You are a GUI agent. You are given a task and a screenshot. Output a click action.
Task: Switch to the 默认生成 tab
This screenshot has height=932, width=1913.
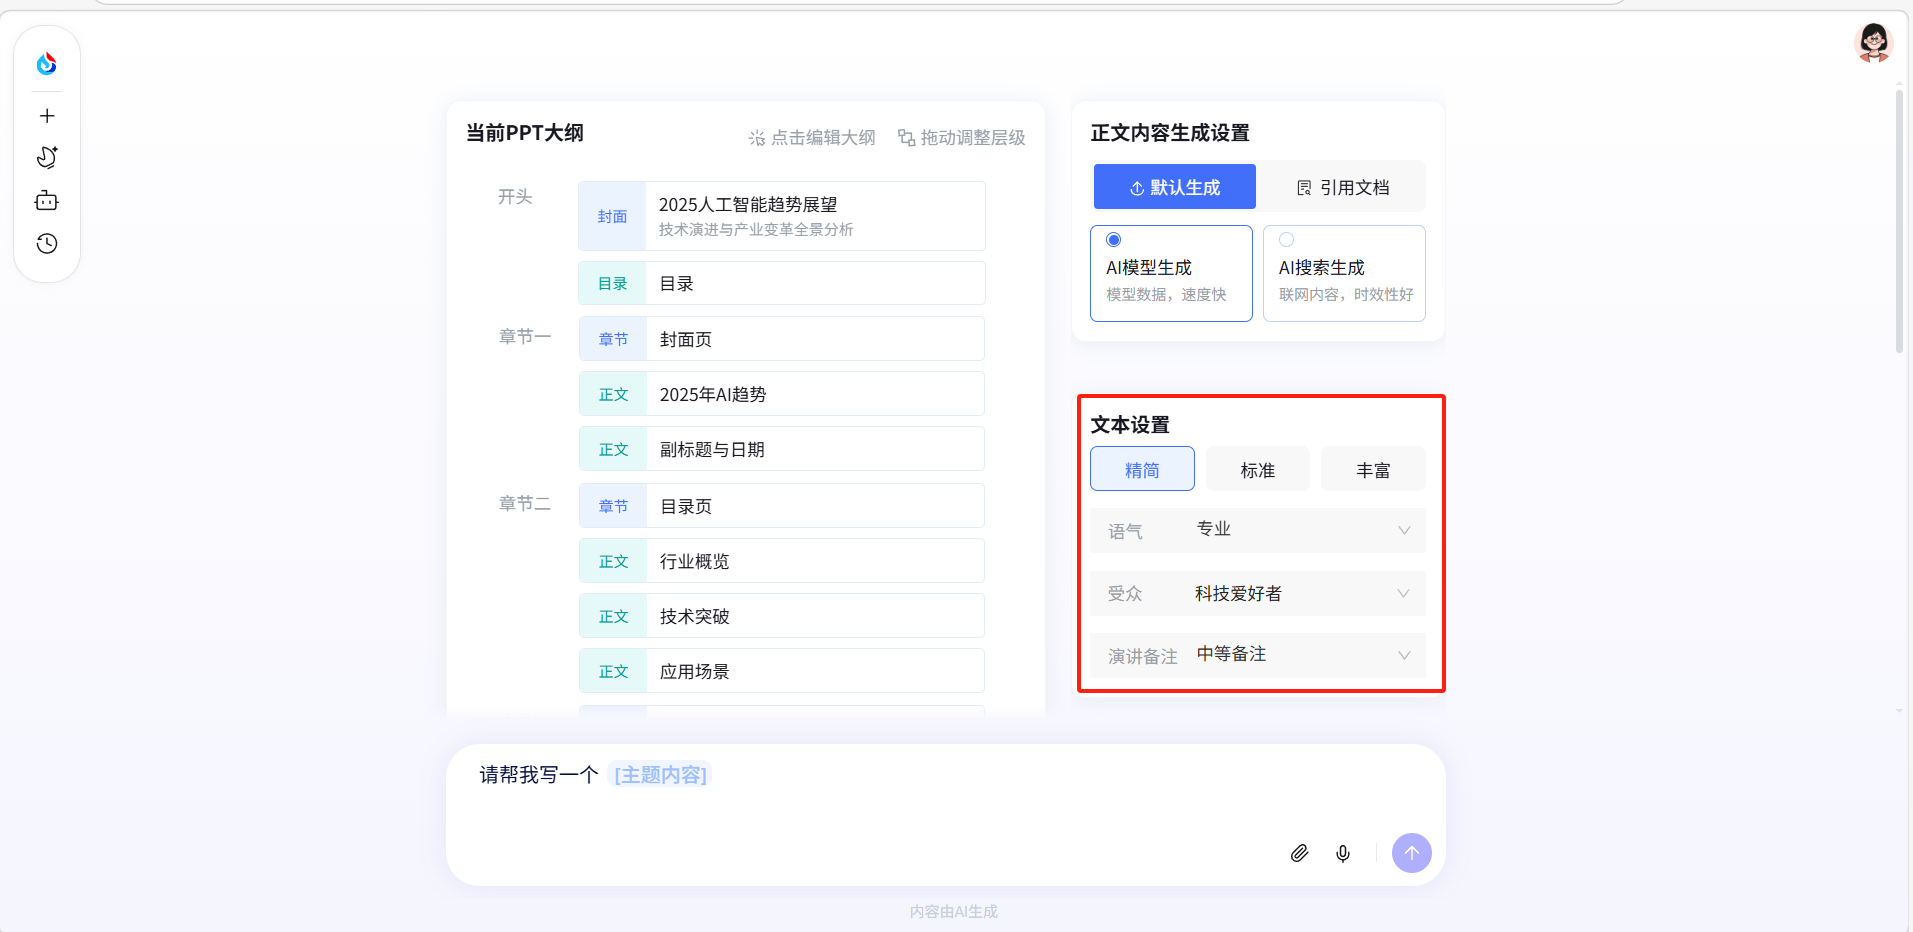(x=1174, y=187)
